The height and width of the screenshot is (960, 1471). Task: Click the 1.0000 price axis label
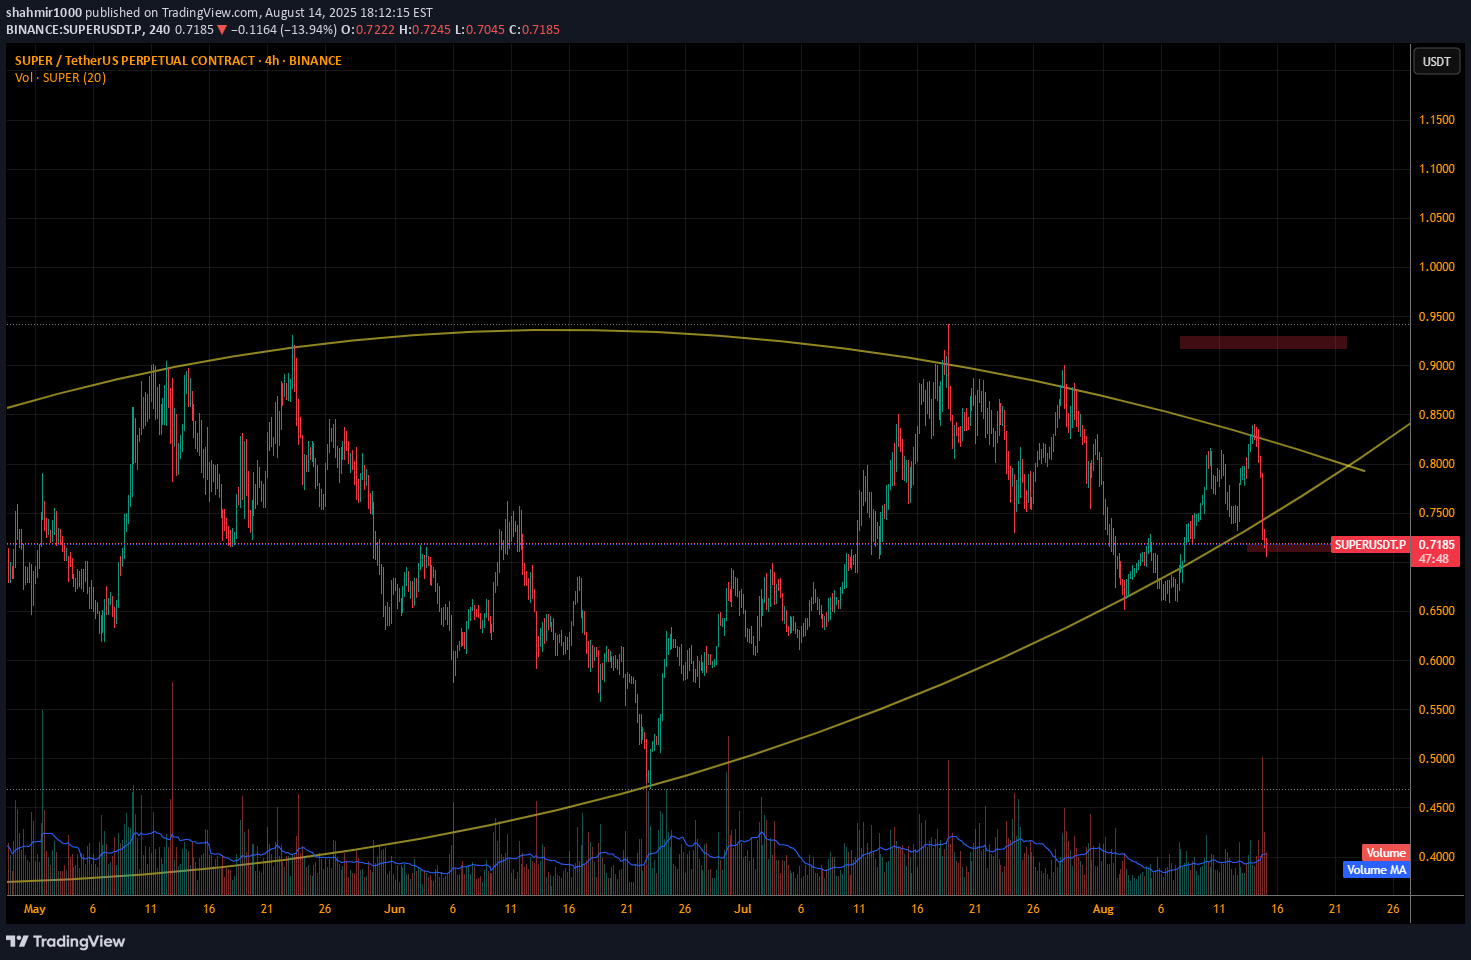pyautogui.click(x=1437, y=267)
